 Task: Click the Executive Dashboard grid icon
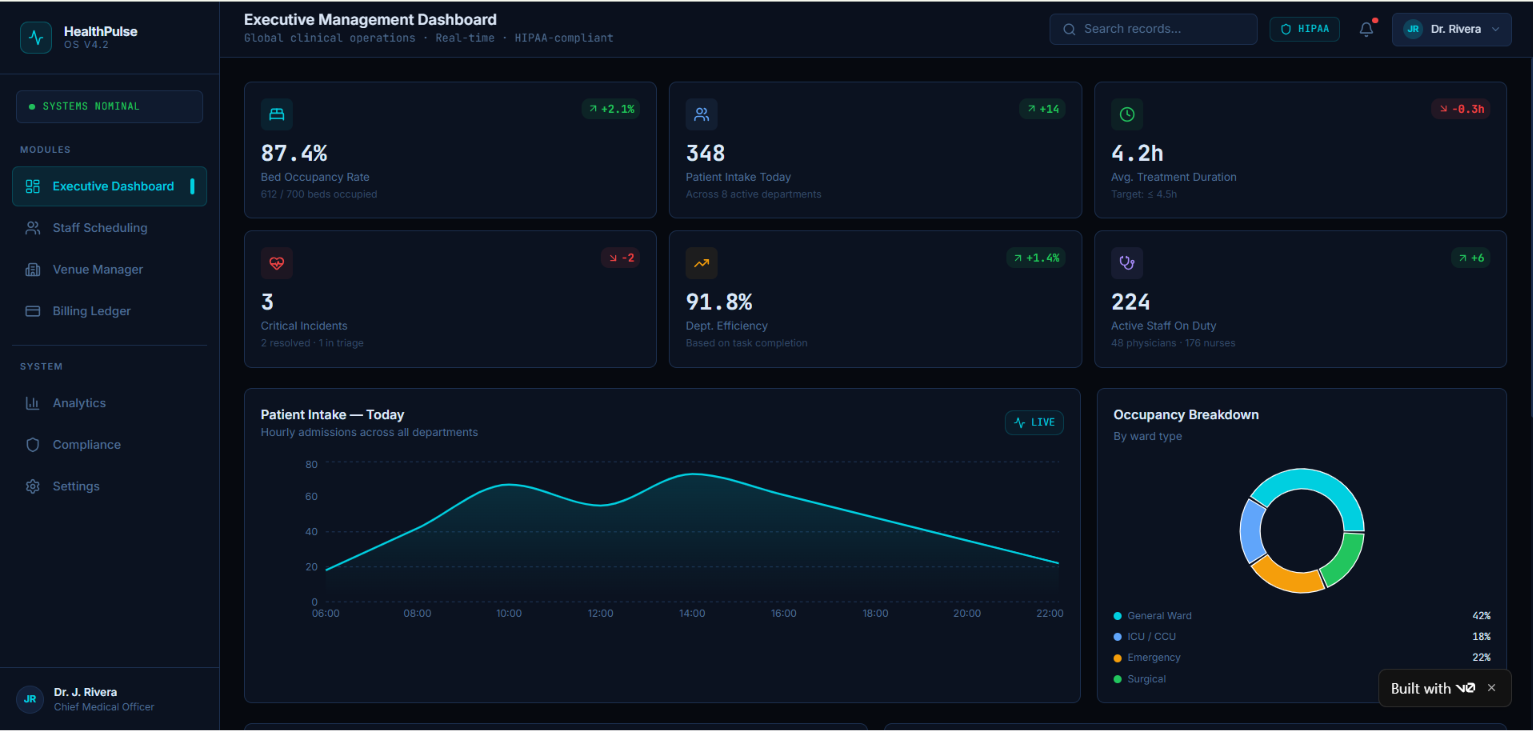click(33, 186)
